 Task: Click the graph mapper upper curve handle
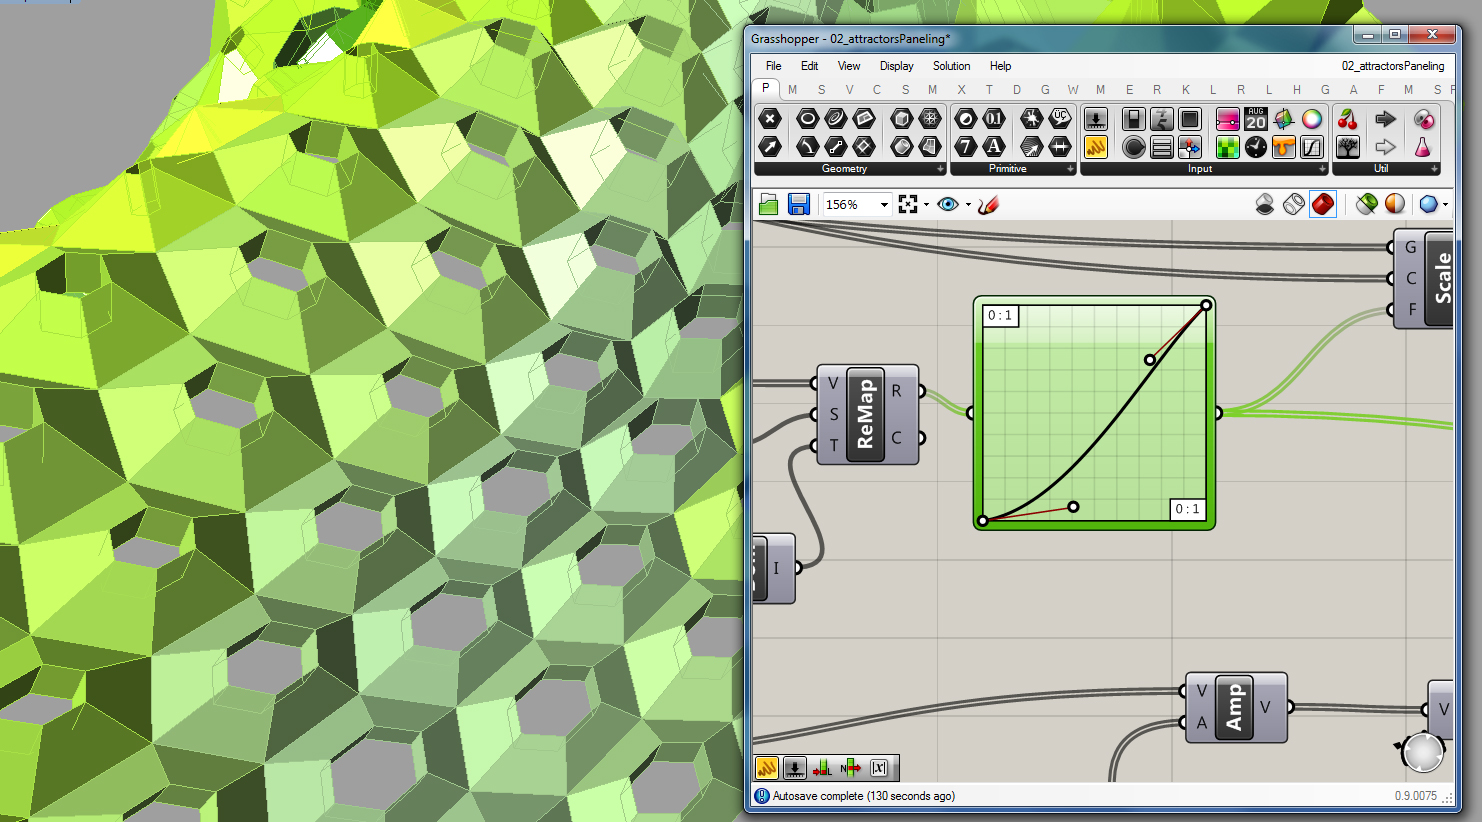pyautogui.click(x=1150, y=359)
